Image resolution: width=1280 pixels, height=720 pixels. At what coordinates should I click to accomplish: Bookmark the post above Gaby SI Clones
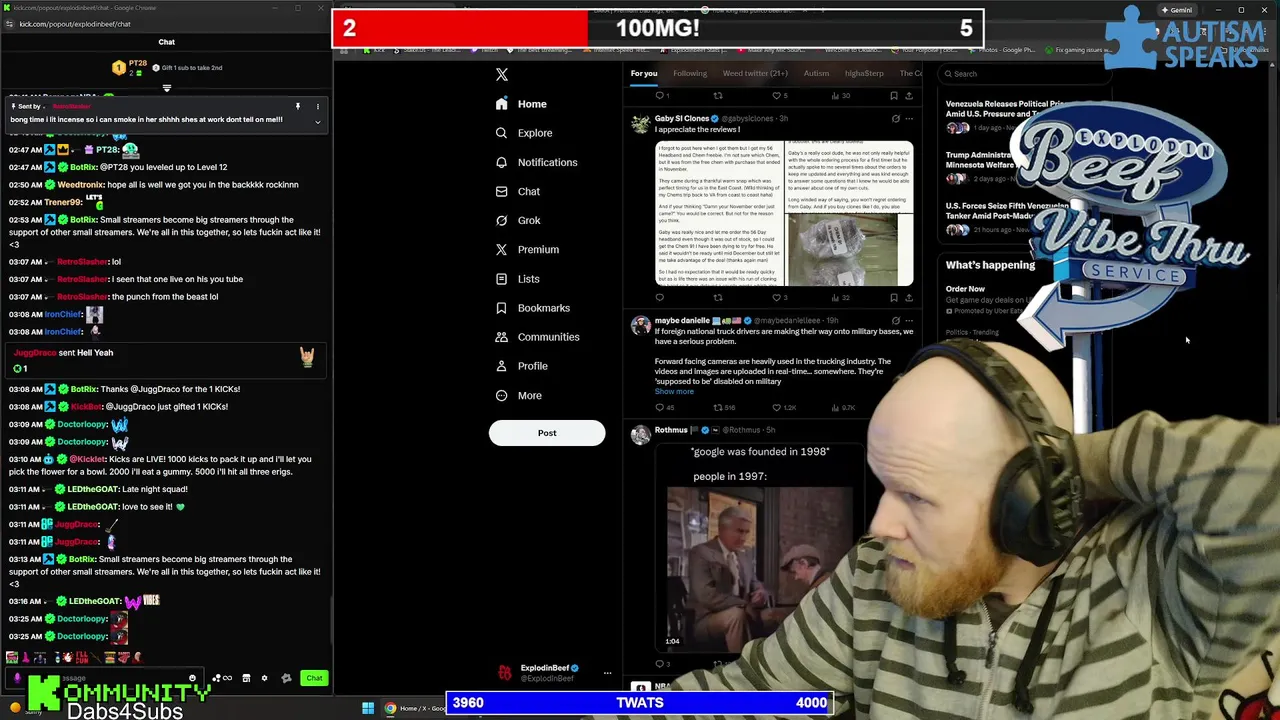[893, 96]
